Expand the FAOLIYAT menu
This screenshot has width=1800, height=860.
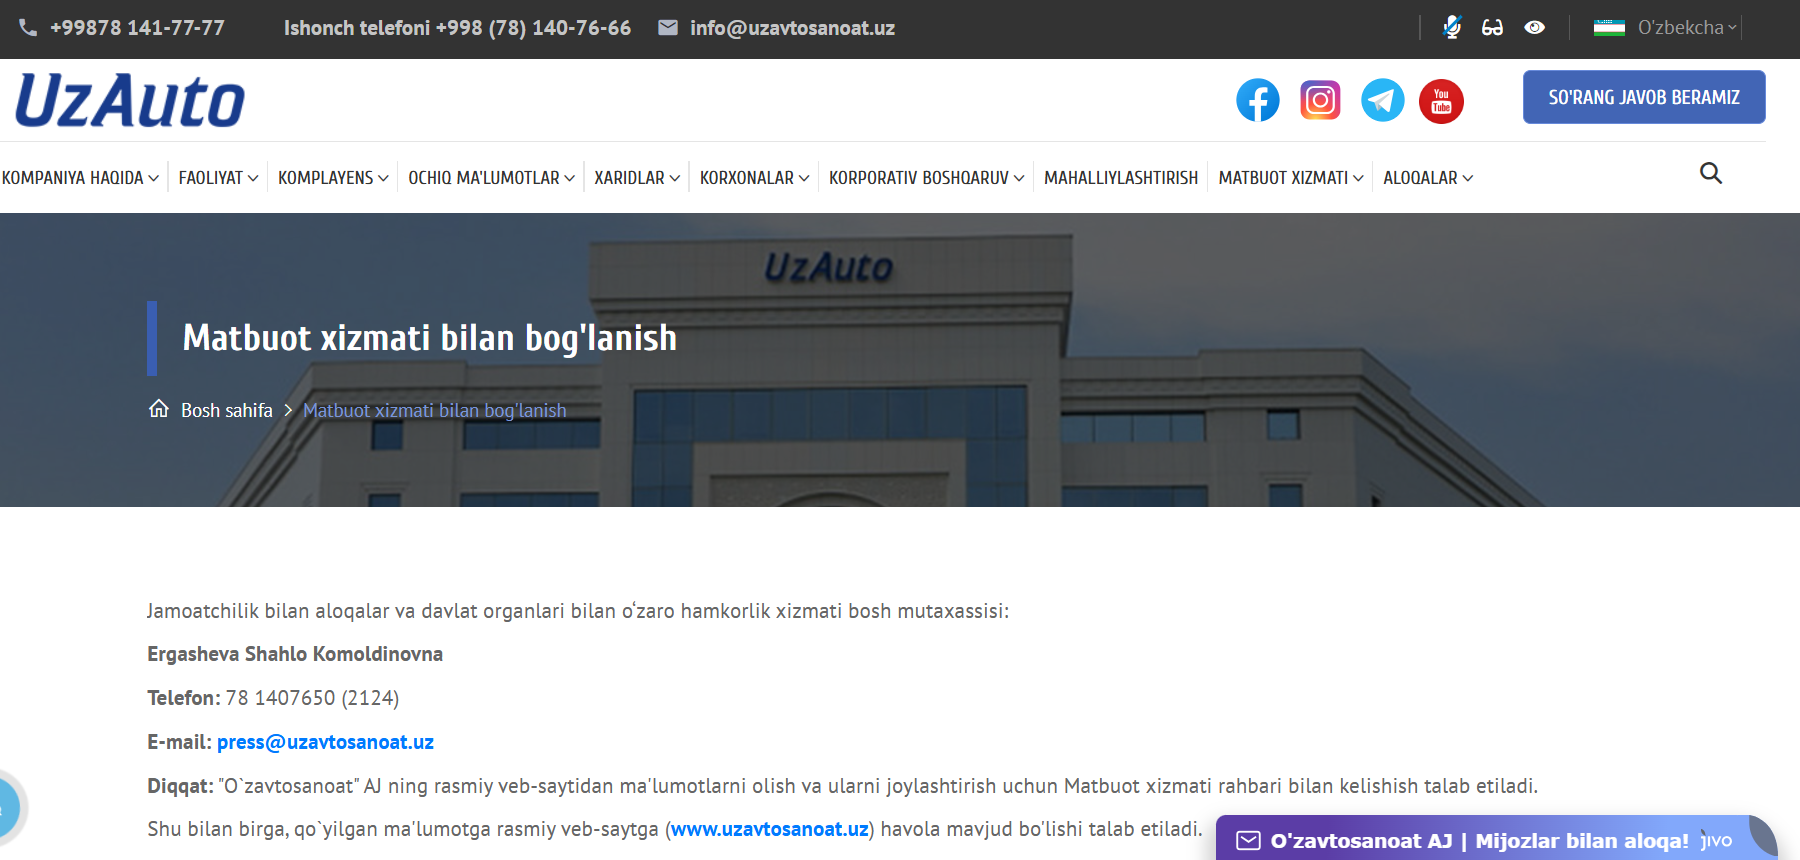(x=218, y=178)
